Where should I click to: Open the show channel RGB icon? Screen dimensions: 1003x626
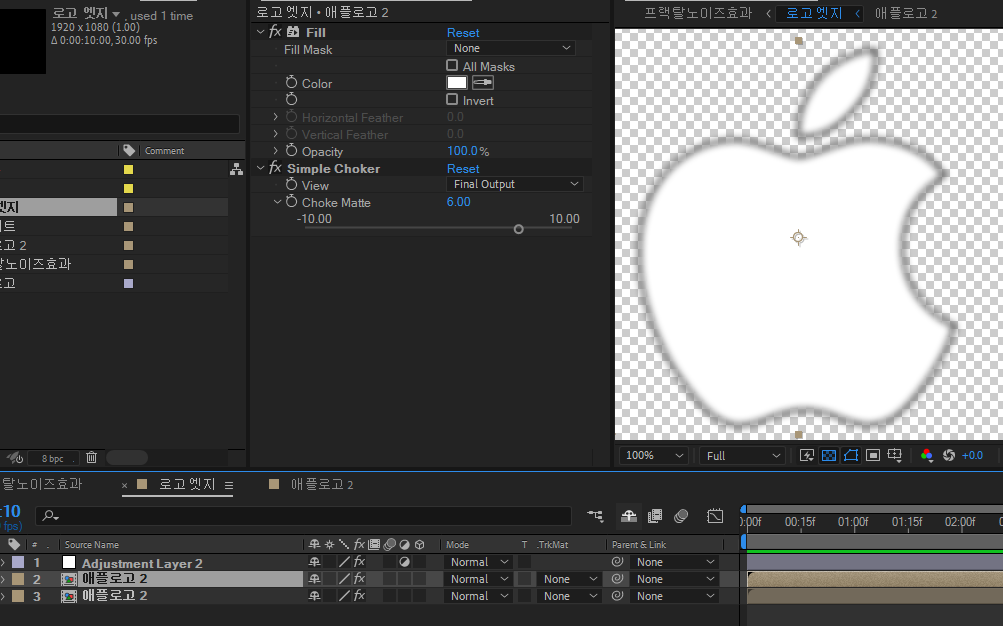pyautogui.click(x=926, y=455)
